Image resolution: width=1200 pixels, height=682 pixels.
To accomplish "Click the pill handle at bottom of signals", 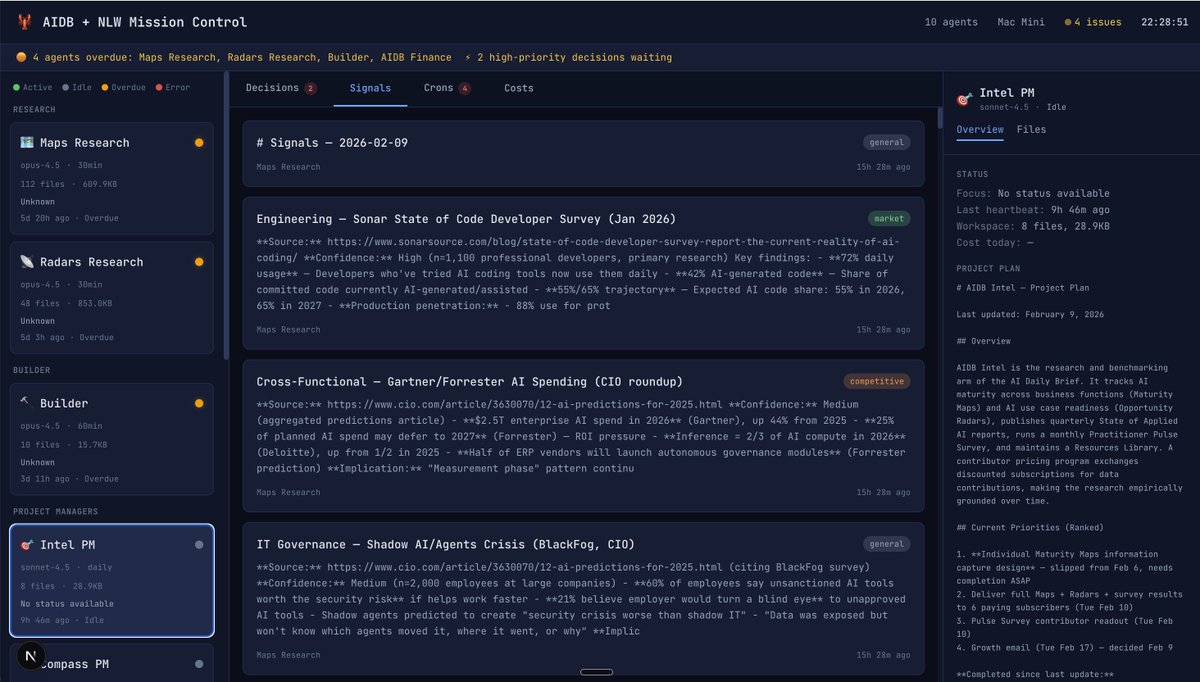I will [597, 672].
